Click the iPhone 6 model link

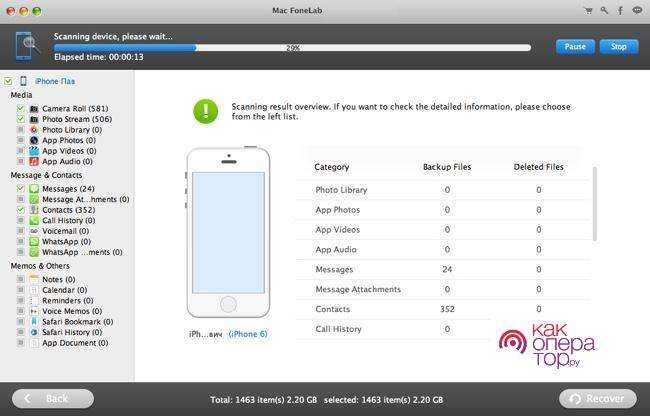(x=248, y=334)
